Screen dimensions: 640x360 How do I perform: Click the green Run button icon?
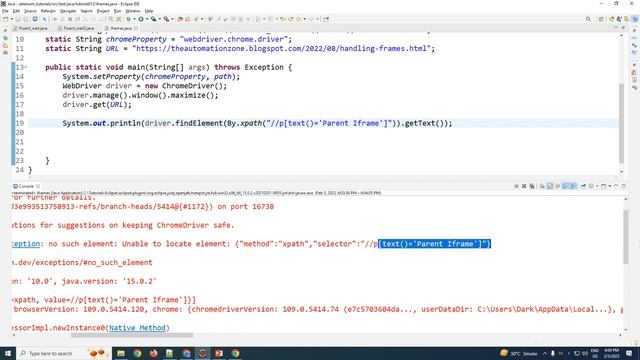[141, 19]
